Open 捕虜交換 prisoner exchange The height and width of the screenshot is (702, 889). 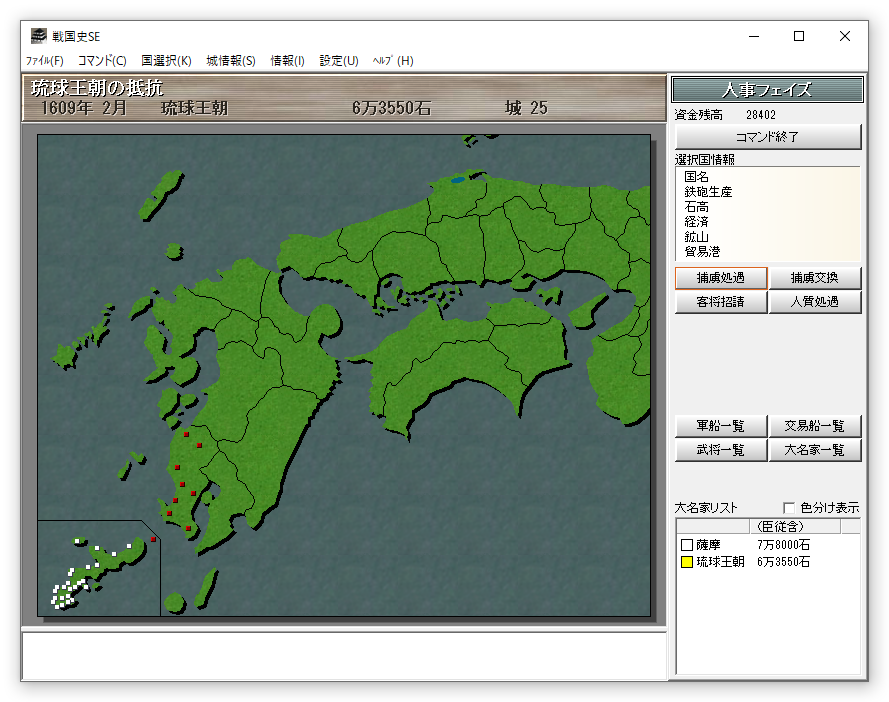pos(814,278)
